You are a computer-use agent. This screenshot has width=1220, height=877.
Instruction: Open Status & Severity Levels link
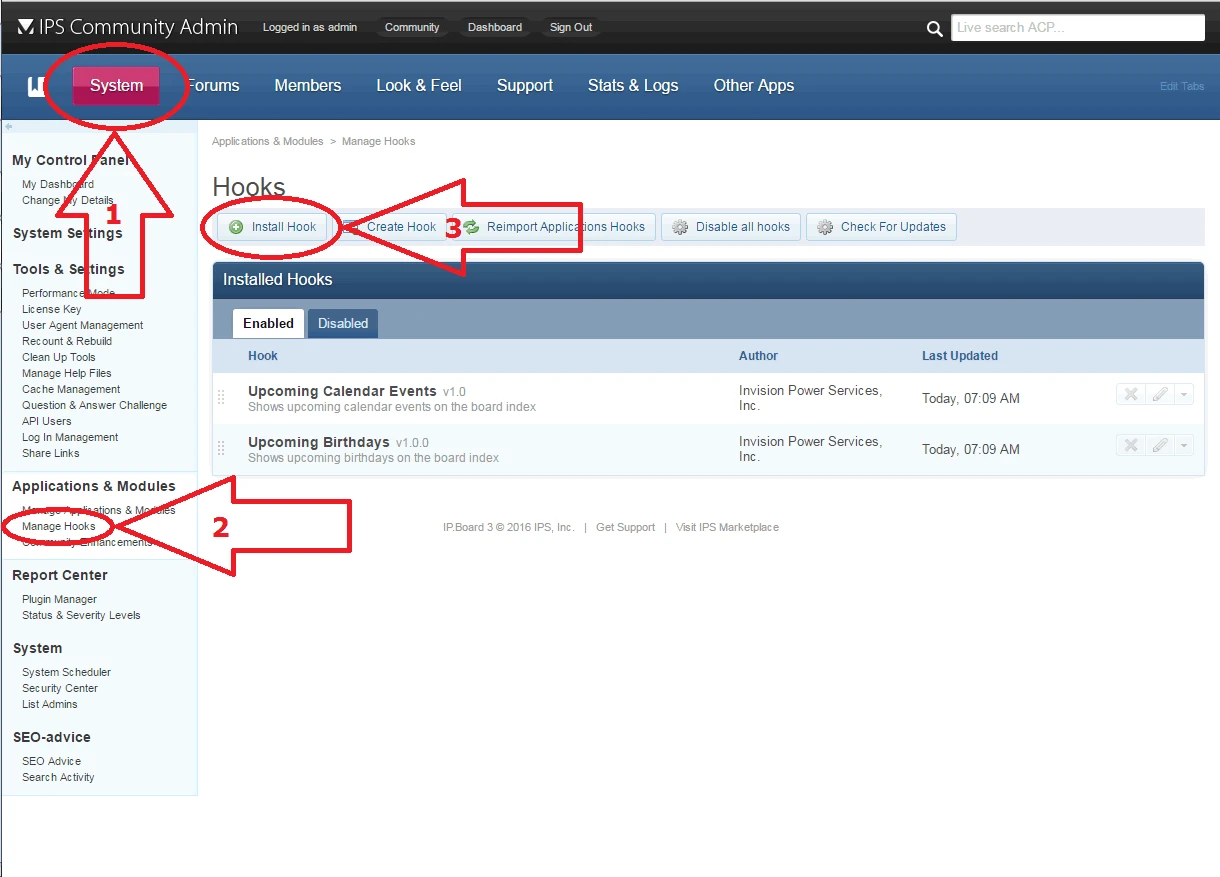[81, 615]
